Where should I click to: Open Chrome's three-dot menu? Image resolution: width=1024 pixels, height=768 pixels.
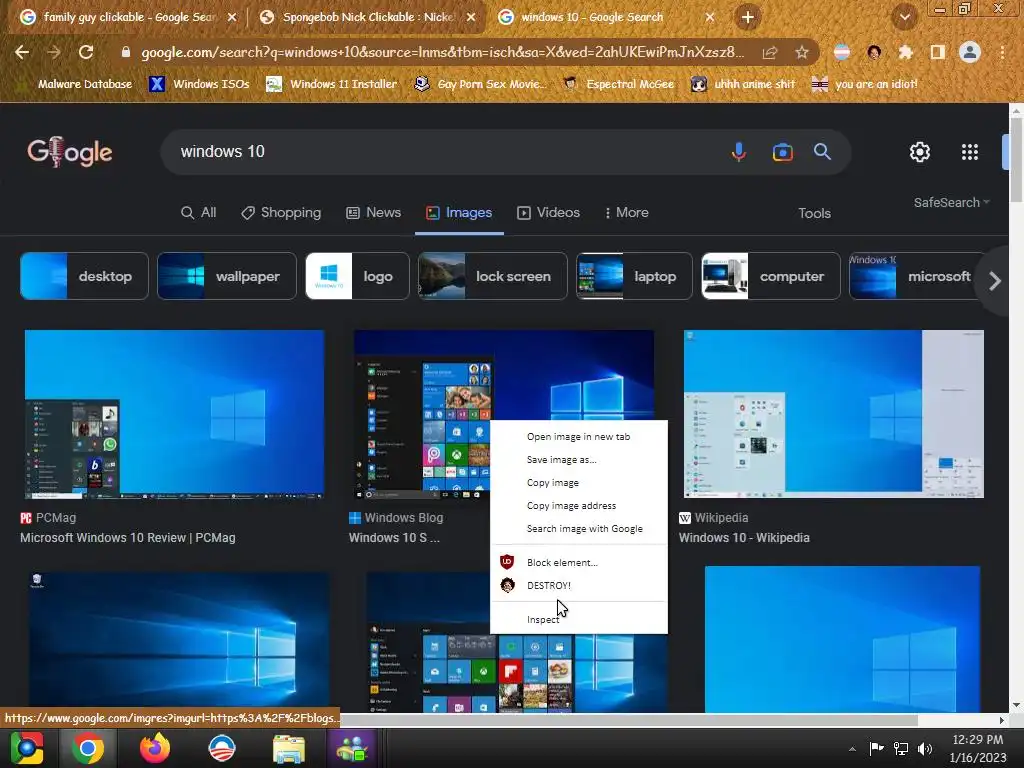tap(1002, 52)
